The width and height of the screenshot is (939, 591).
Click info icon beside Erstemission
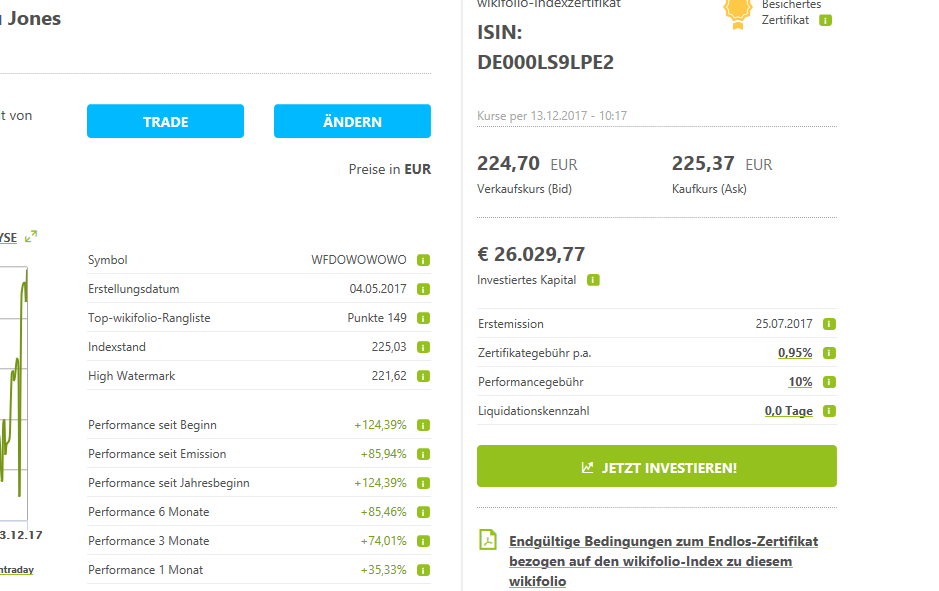click(x=828, y=324)
